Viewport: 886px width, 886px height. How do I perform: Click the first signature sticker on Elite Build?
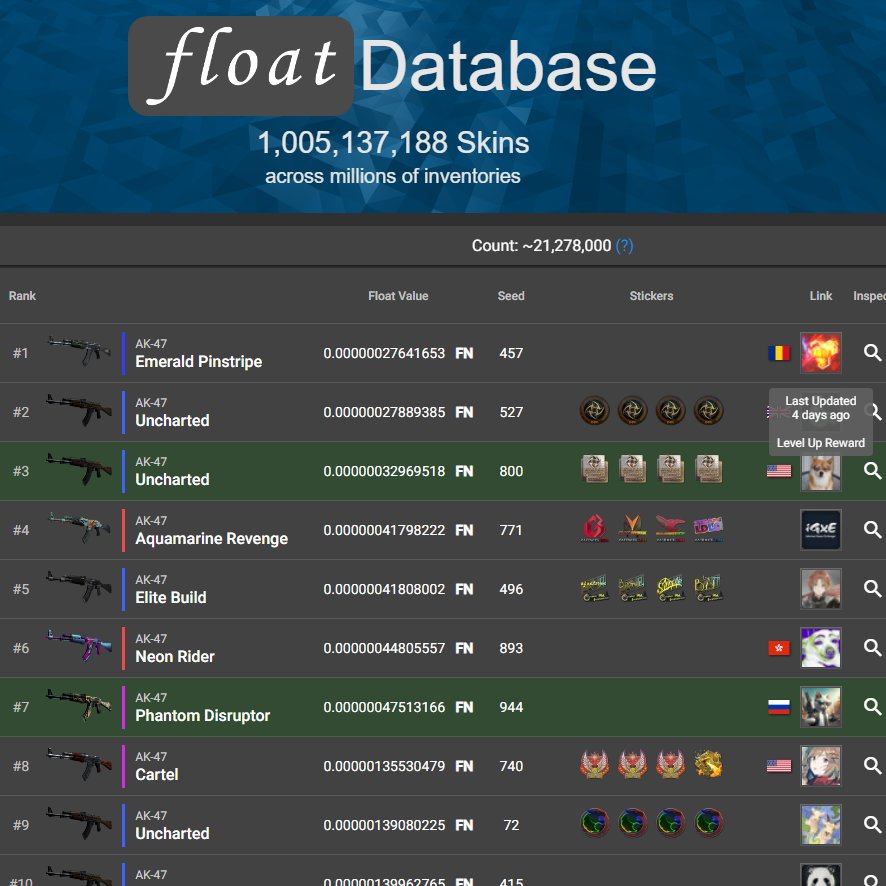(x=594, y=588)
